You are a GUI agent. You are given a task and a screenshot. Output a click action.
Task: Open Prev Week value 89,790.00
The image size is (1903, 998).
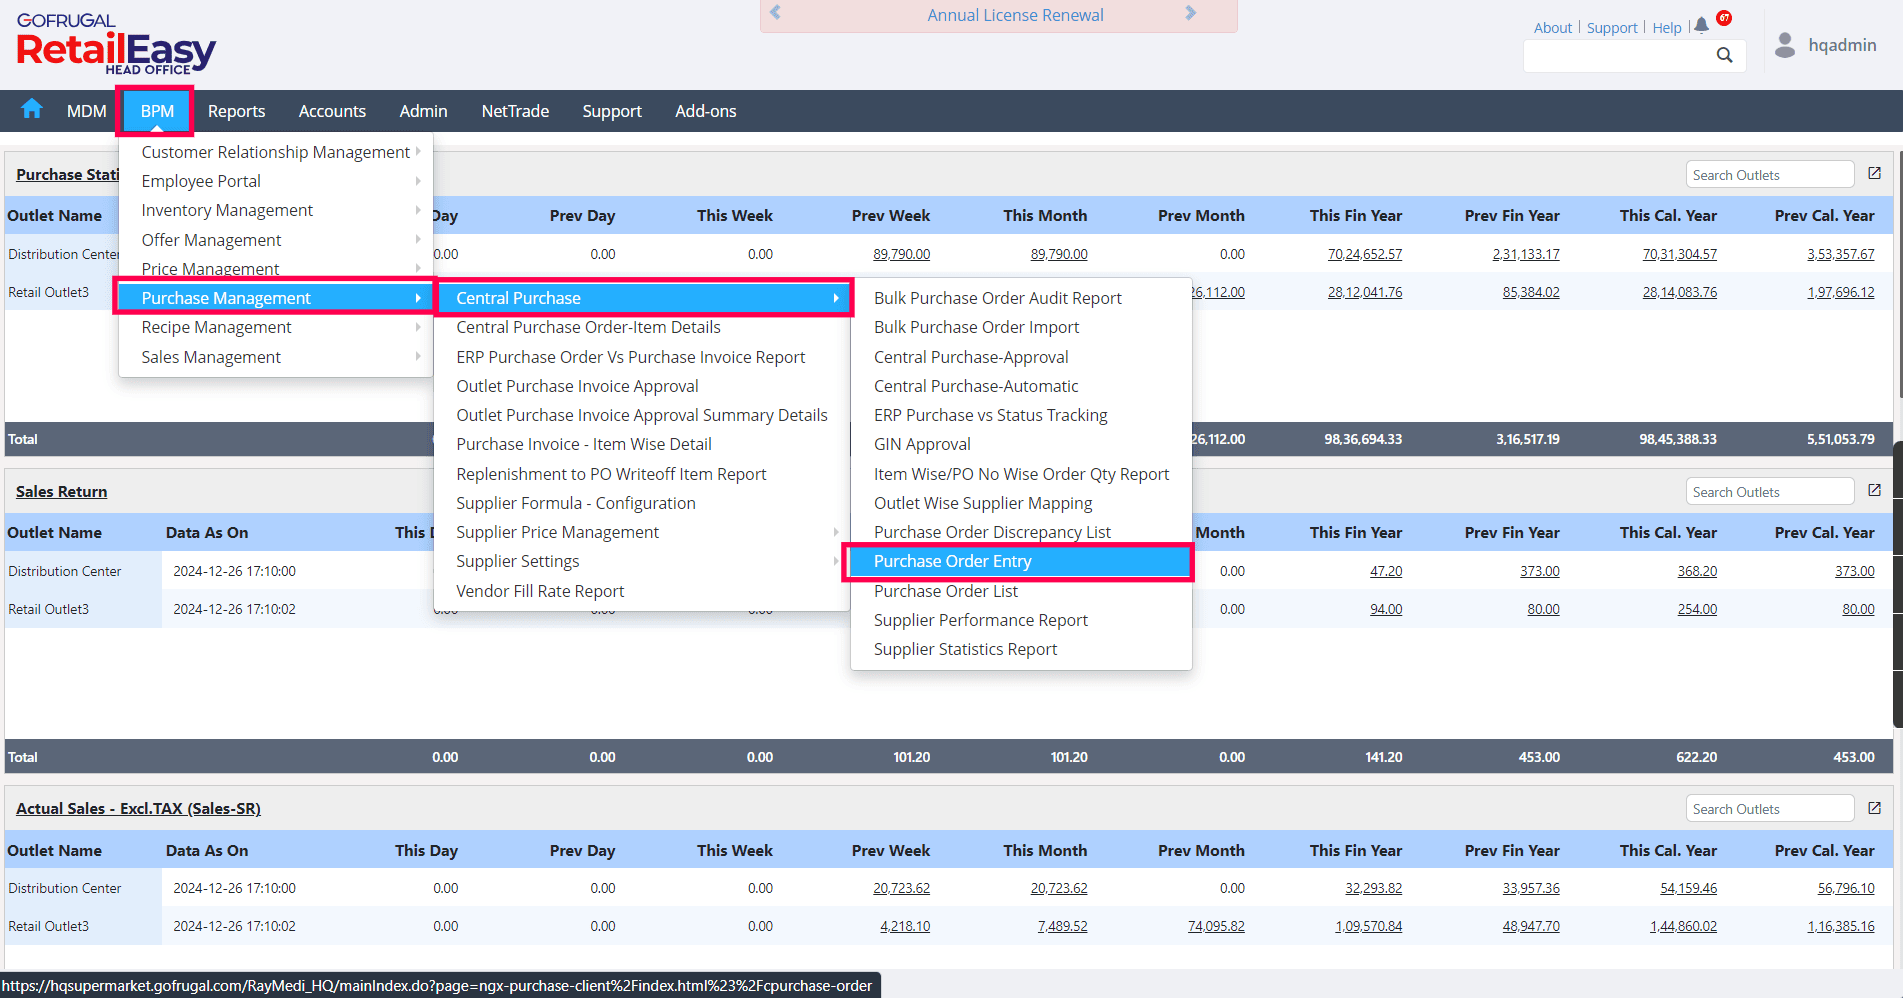901,254
